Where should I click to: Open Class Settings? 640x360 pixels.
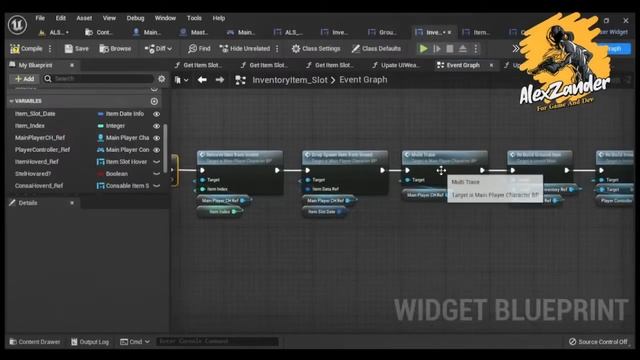[316, 49]
